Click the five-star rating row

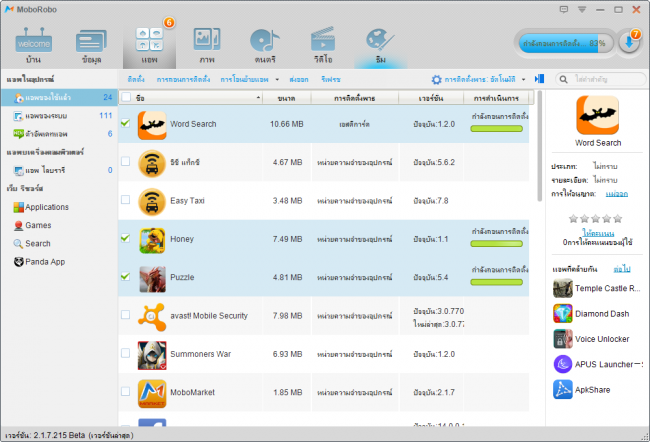coord(595,219)
